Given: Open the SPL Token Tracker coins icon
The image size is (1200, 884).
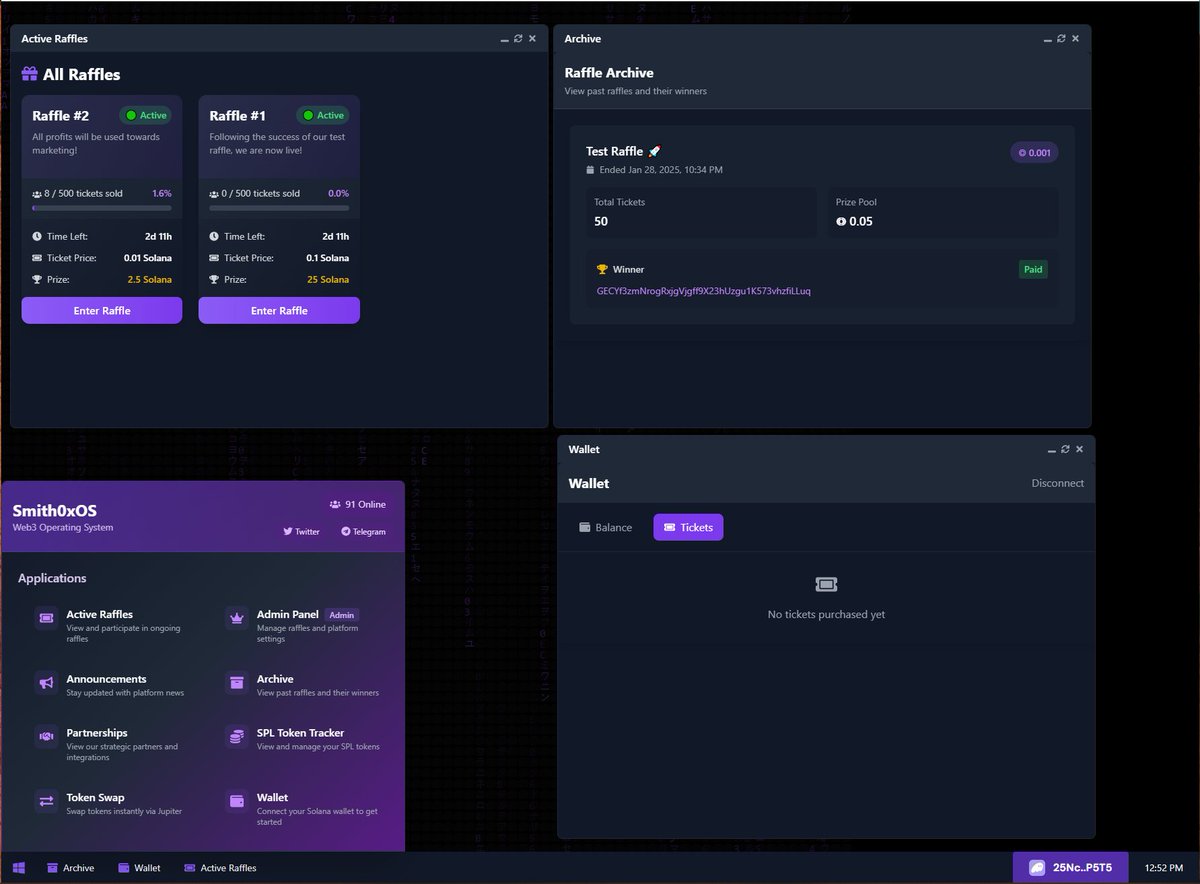Looking at the screenshot, I should (237, 737).
